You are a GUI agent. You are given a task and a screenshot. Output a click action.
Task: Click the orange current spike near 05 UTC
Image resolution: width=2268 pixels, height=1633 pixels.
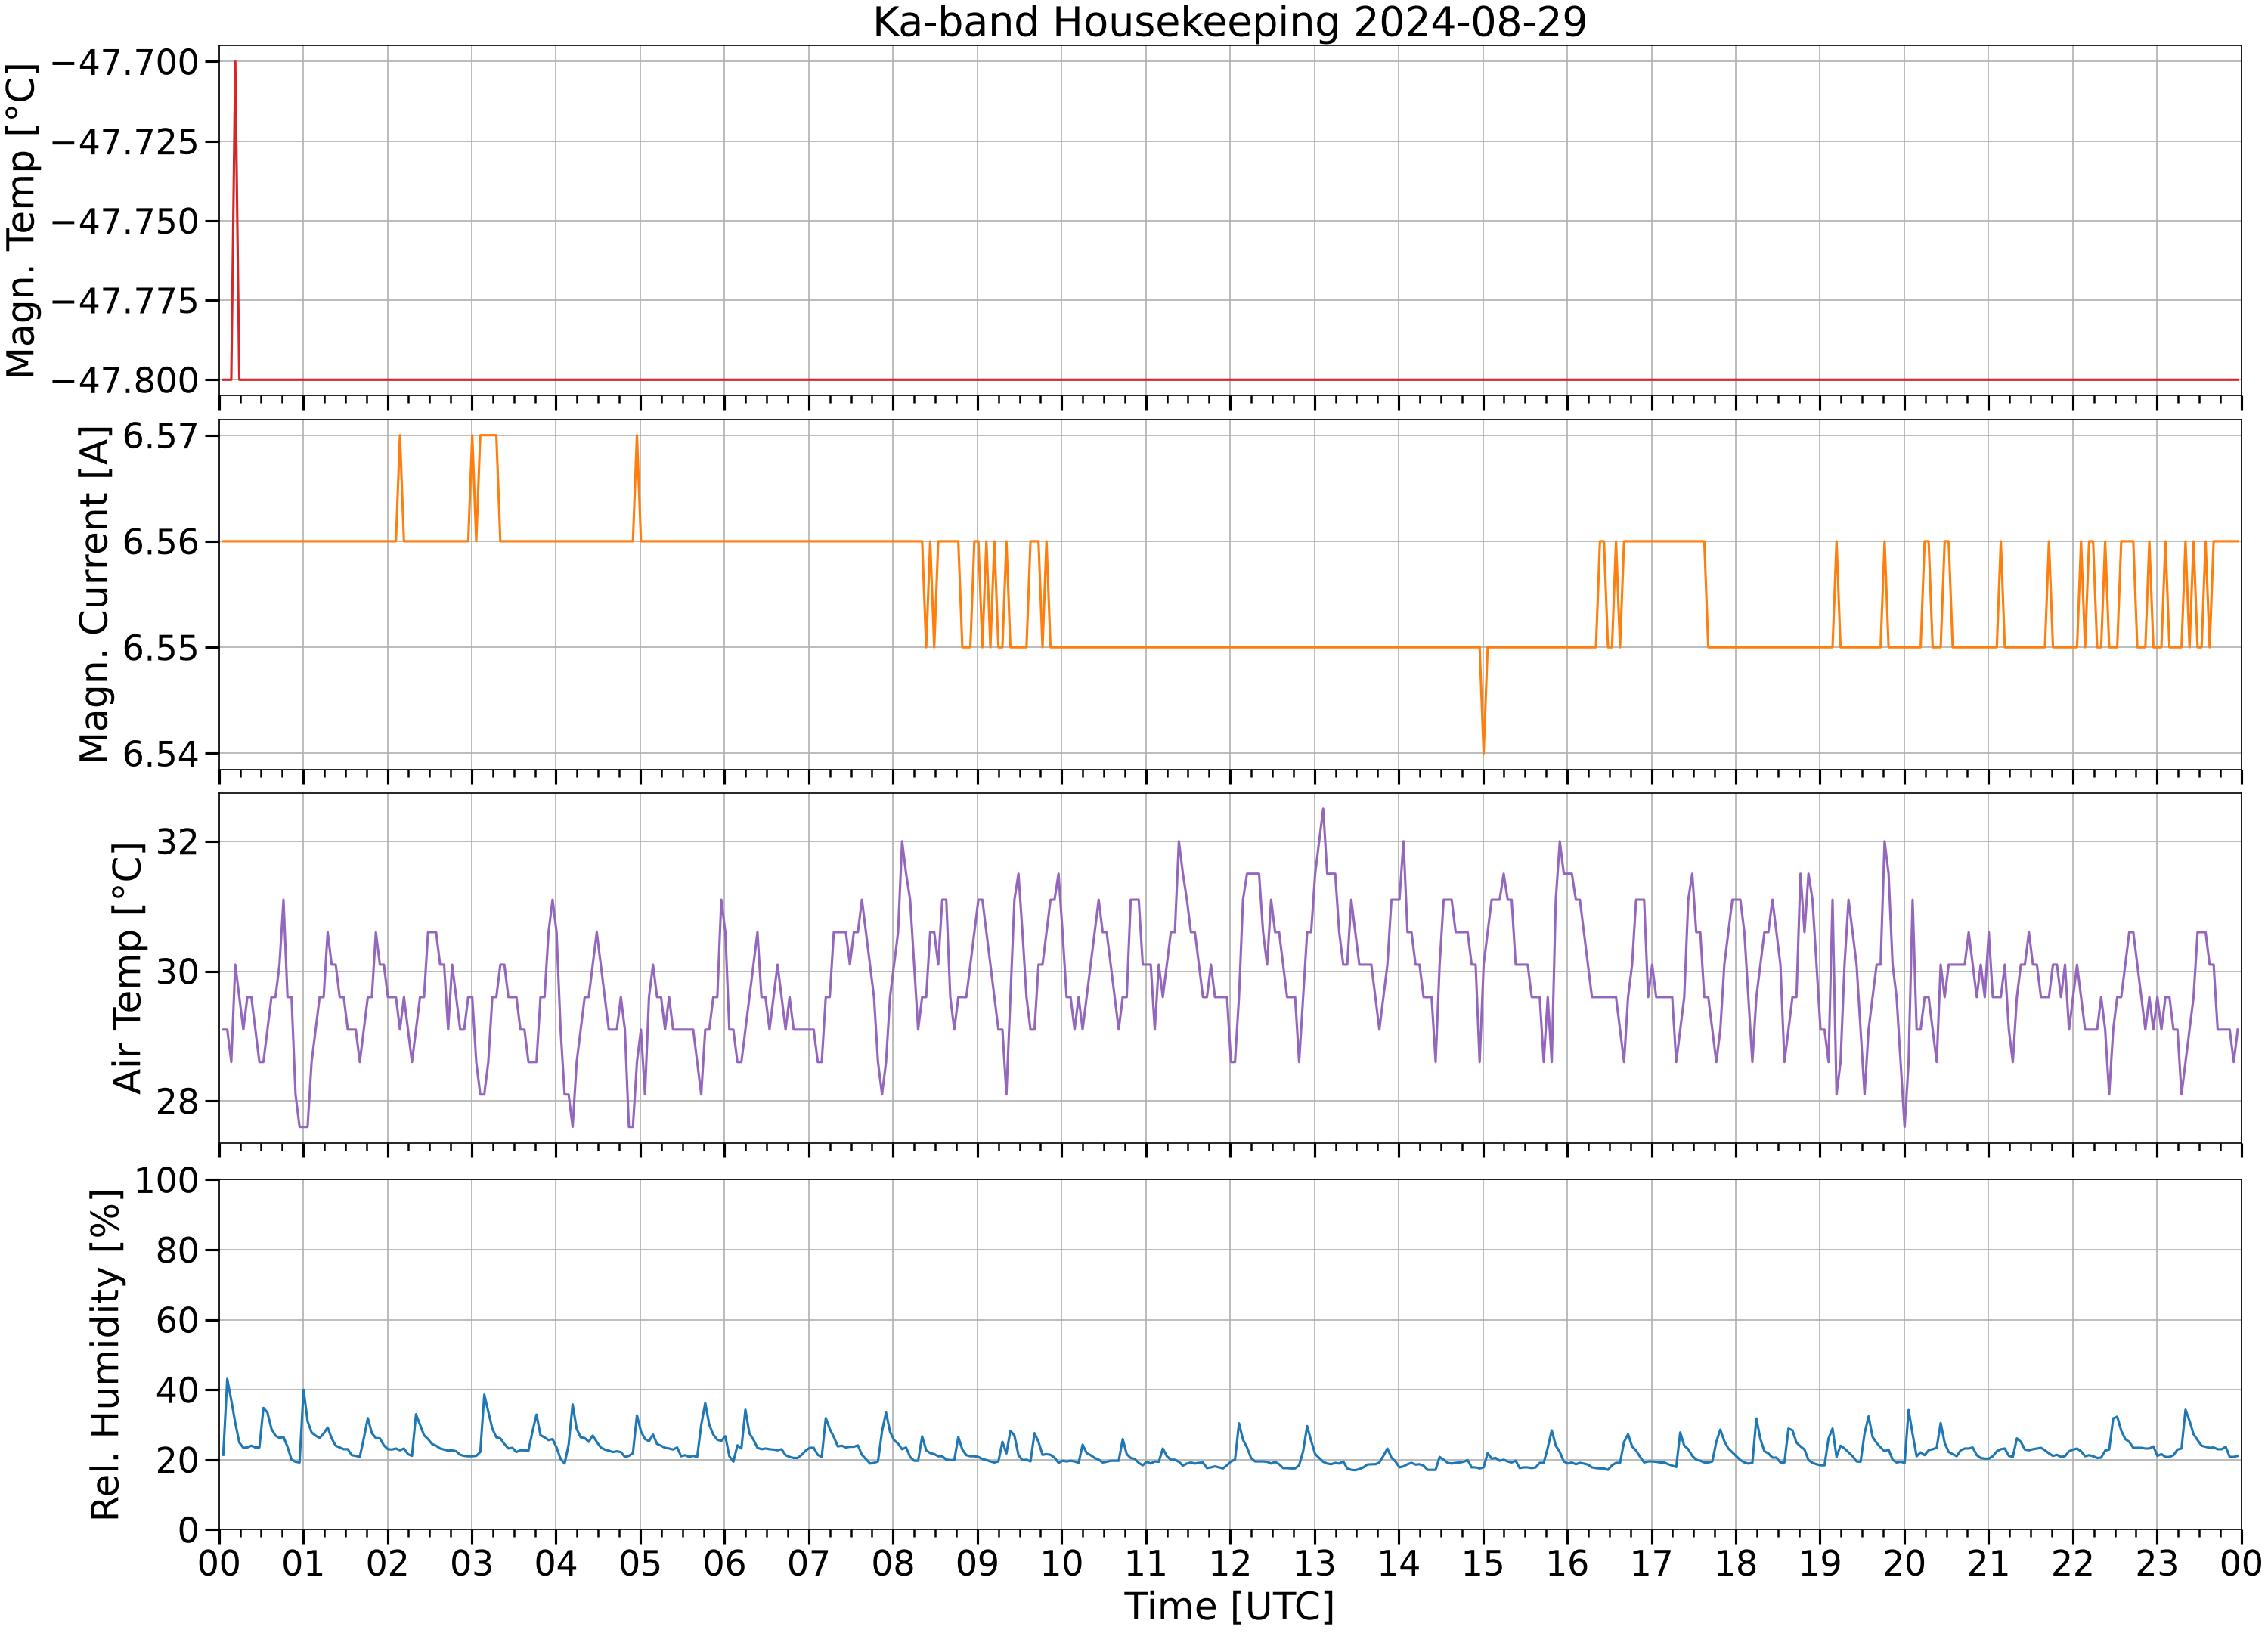tap(636, 437)
